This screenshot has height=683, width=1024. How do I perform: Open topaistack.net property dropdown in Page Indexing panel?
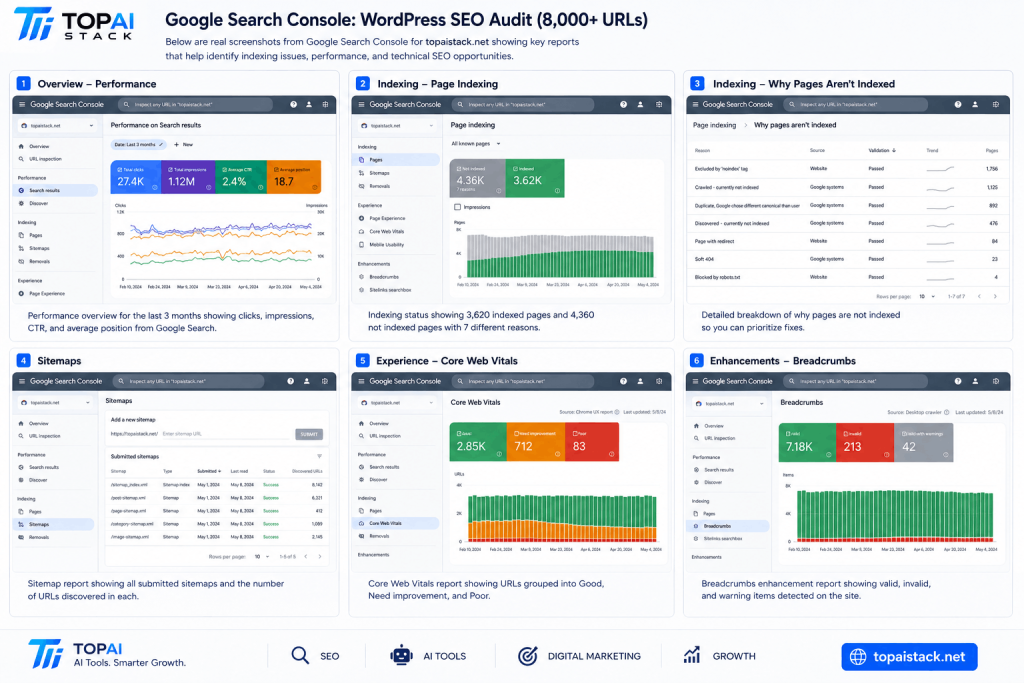pos(397,125)
